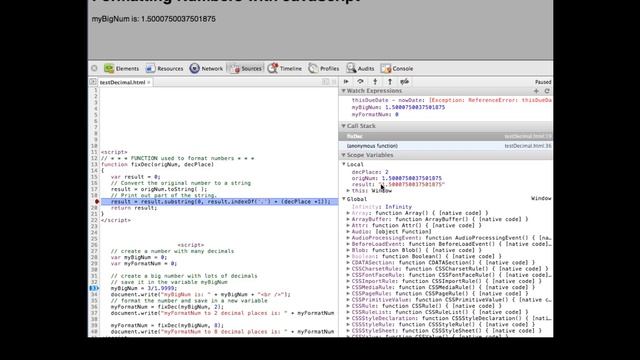Expand the CSSStyleSheet entry

click(348, 331)
